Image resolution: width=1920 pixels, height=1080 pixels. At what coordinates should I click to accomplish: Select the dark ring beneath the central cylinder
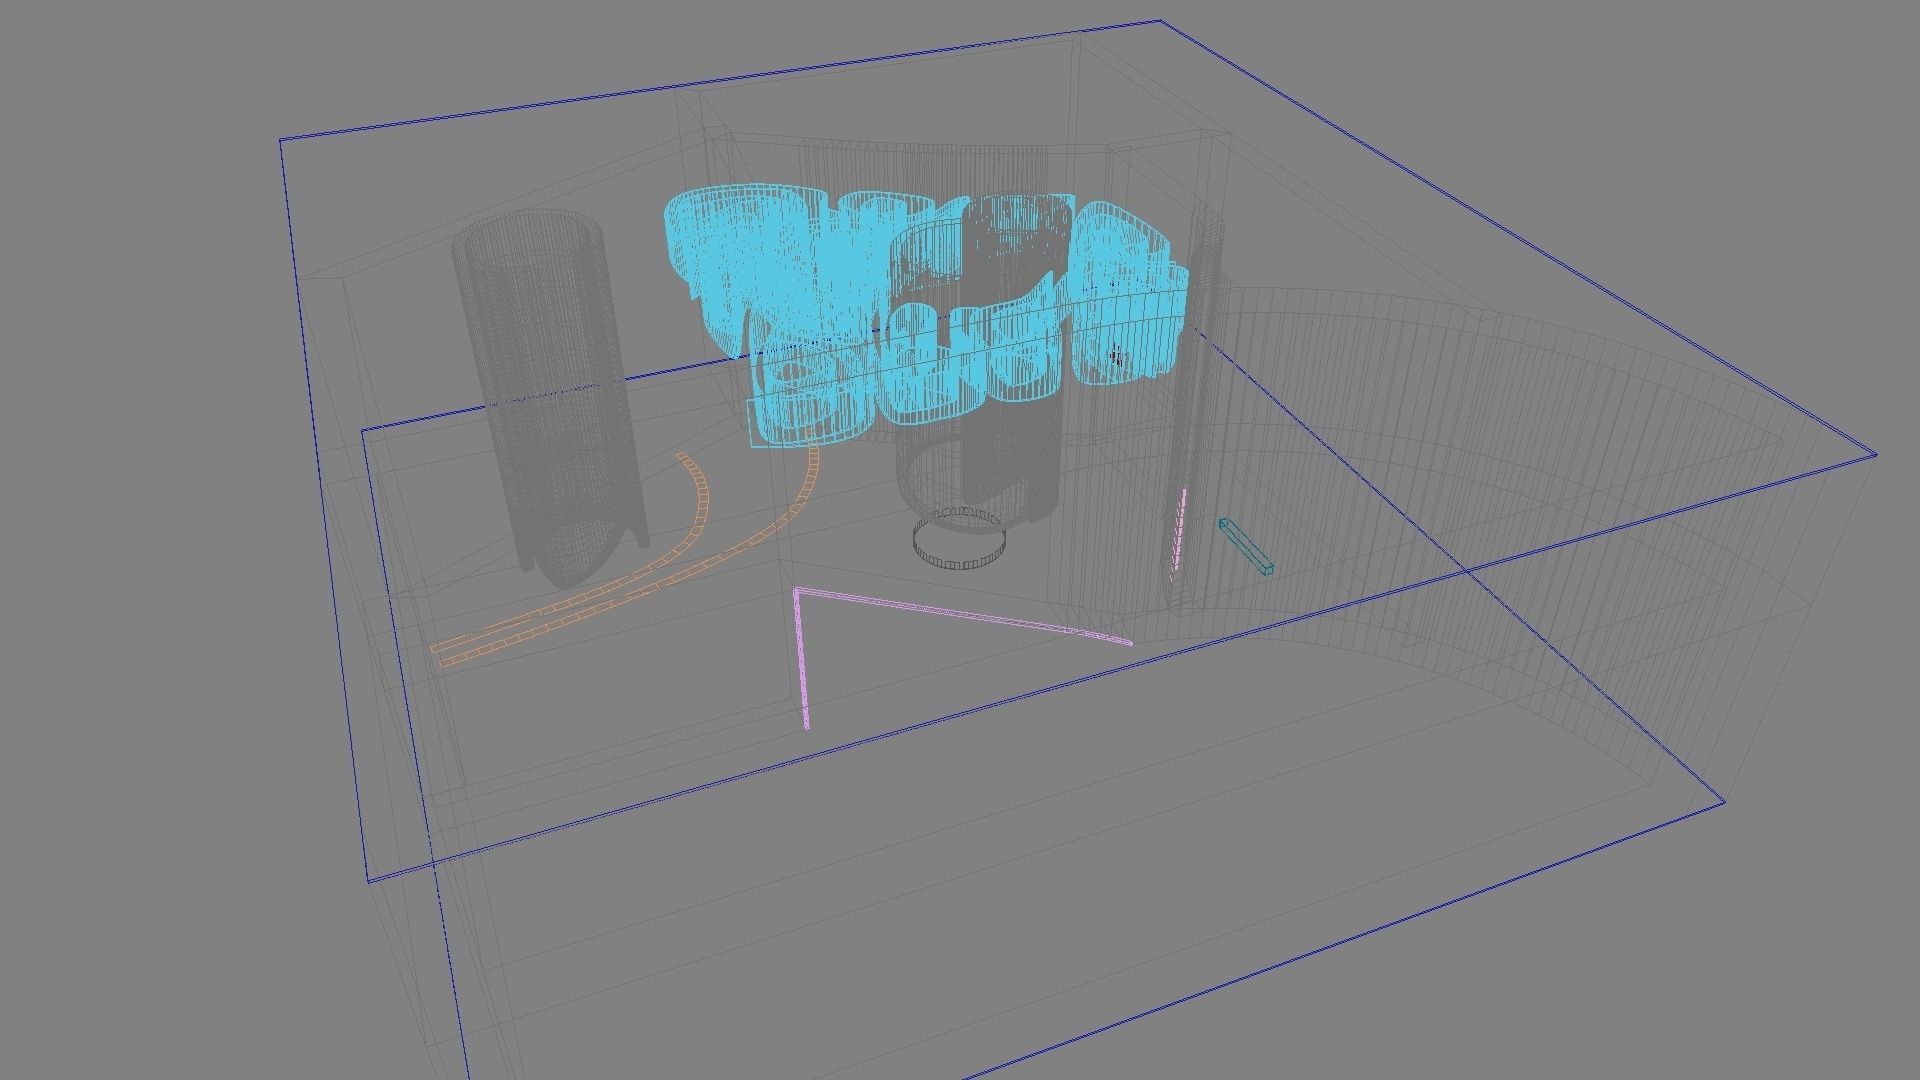point(958,540)
